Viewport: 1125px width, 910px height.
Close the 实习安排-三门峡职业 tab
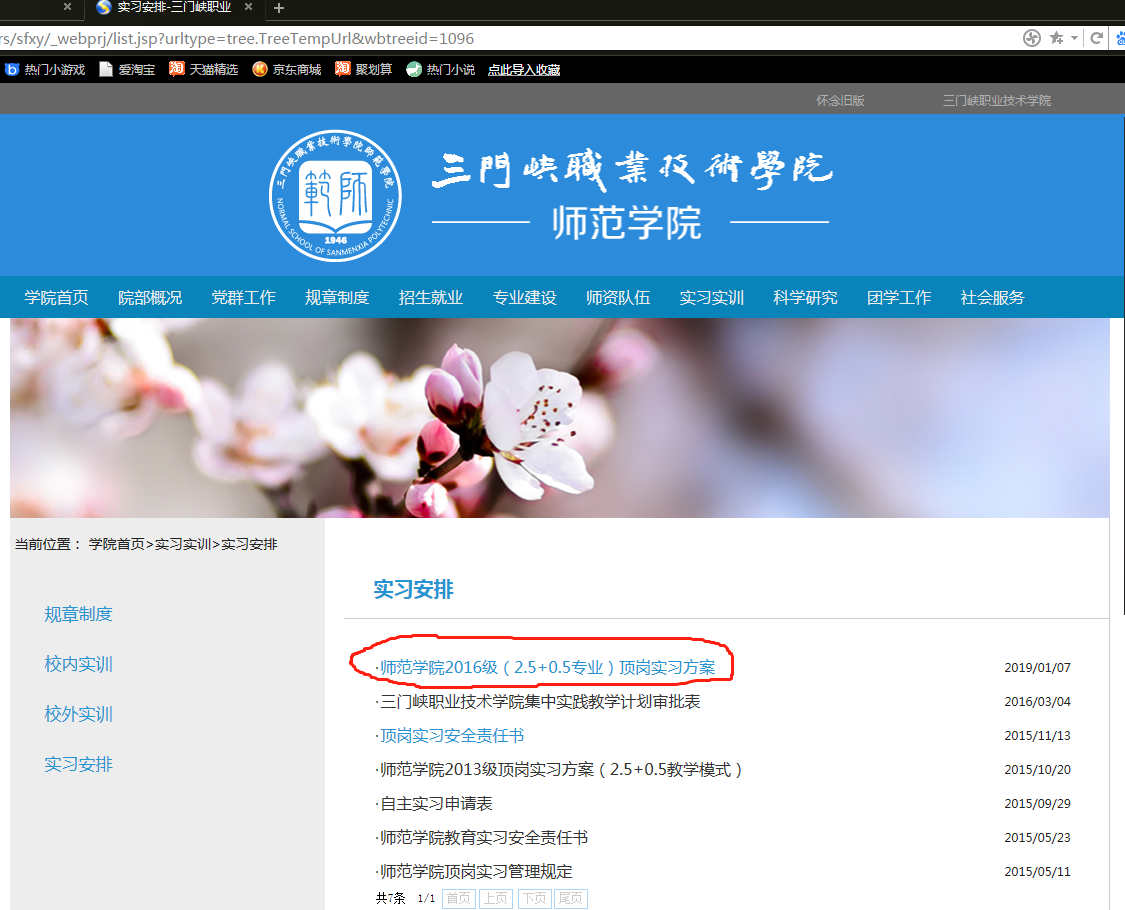[248, 7]
